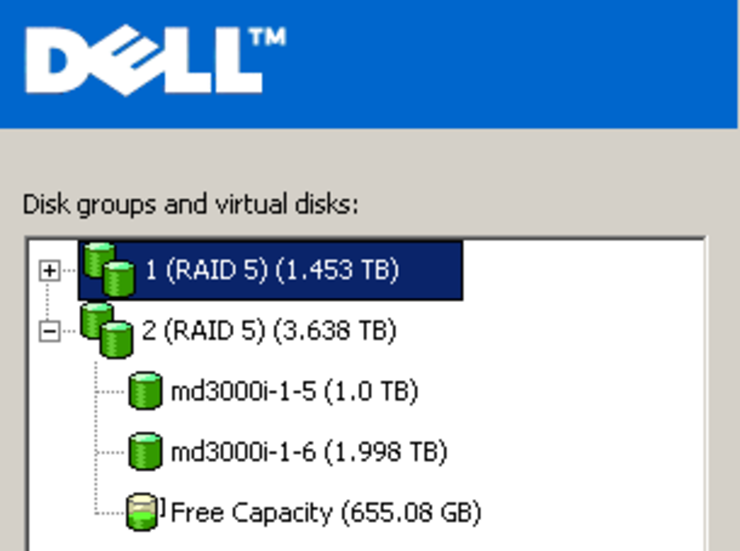Click the Dell logo in the header

[x=144, y=60]
